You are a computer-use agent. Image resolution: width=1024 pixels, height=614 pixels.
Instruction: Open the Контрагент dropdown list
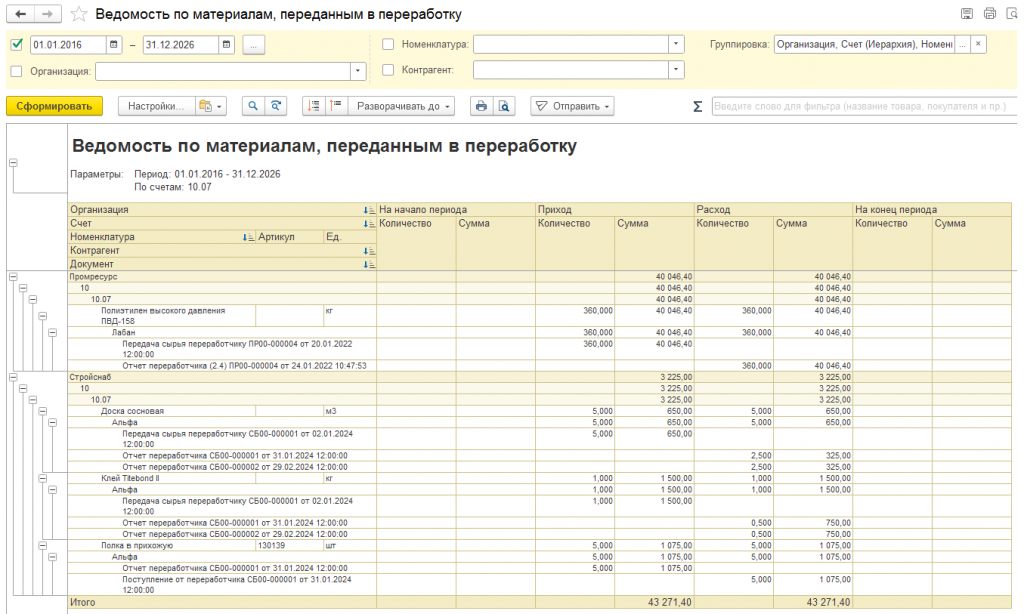pyautogui.click(x=676, y=69)
